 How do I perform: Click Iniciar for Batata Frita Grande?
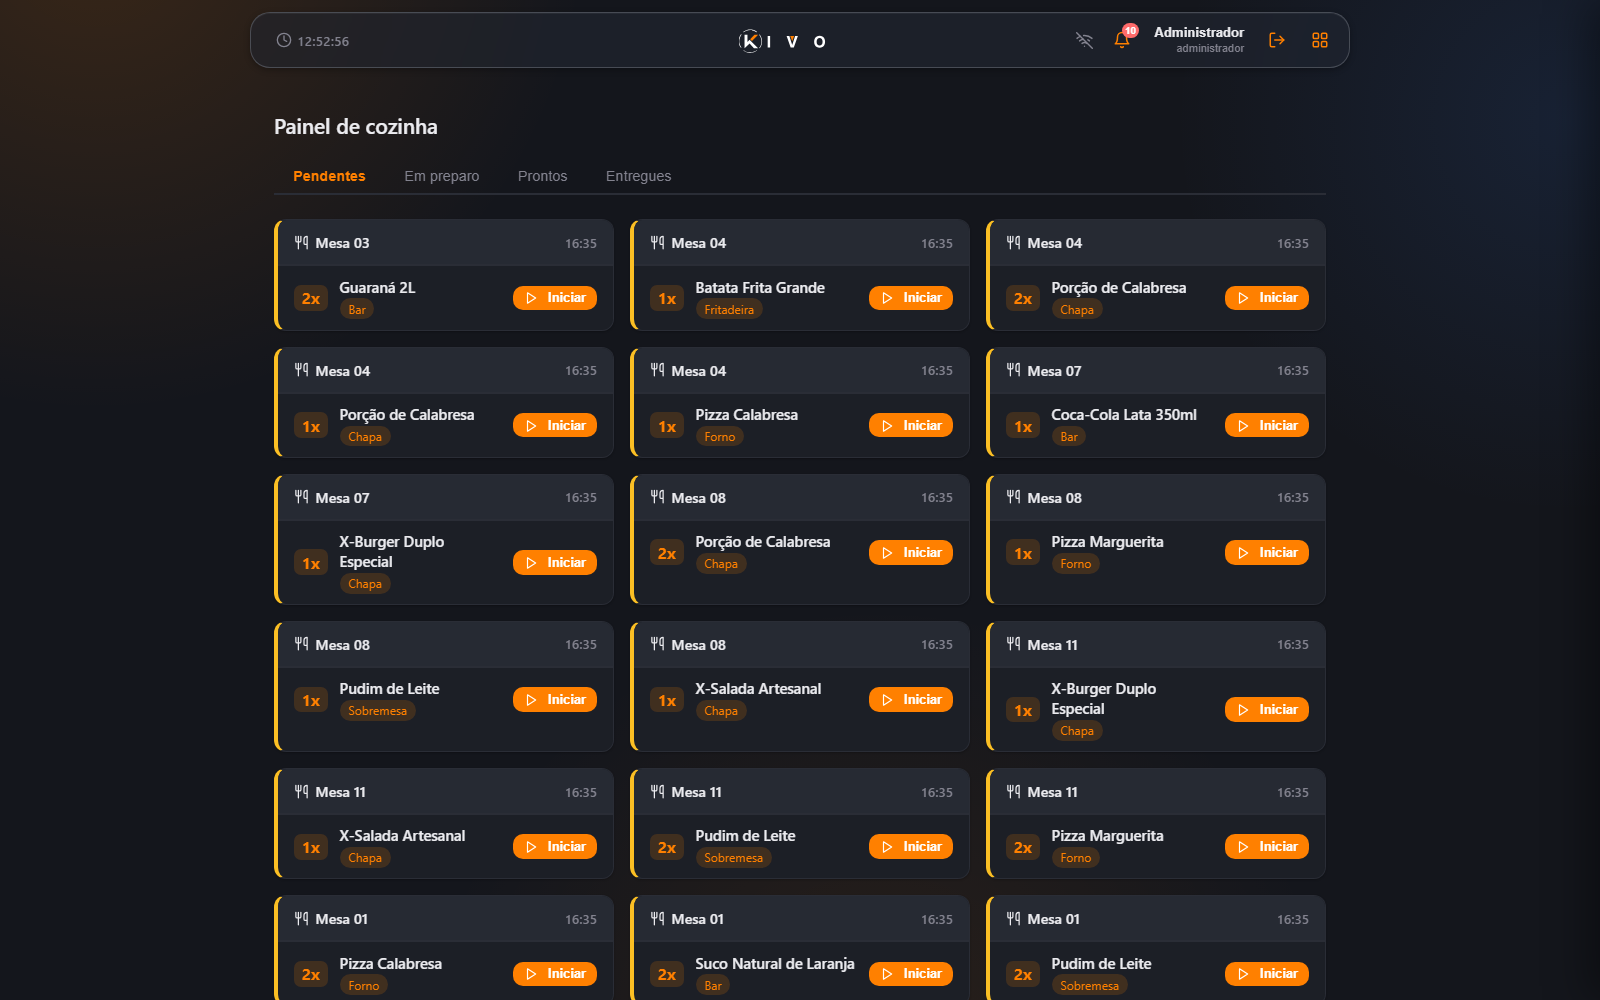coord(911,298)
